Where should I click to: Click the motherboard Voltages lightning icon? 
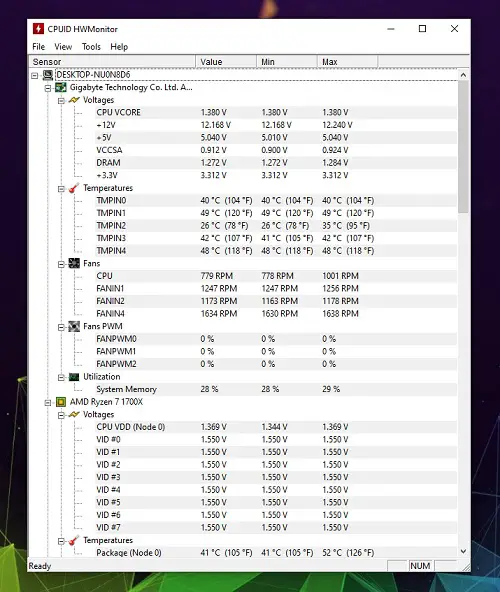[x=74, y=100]
